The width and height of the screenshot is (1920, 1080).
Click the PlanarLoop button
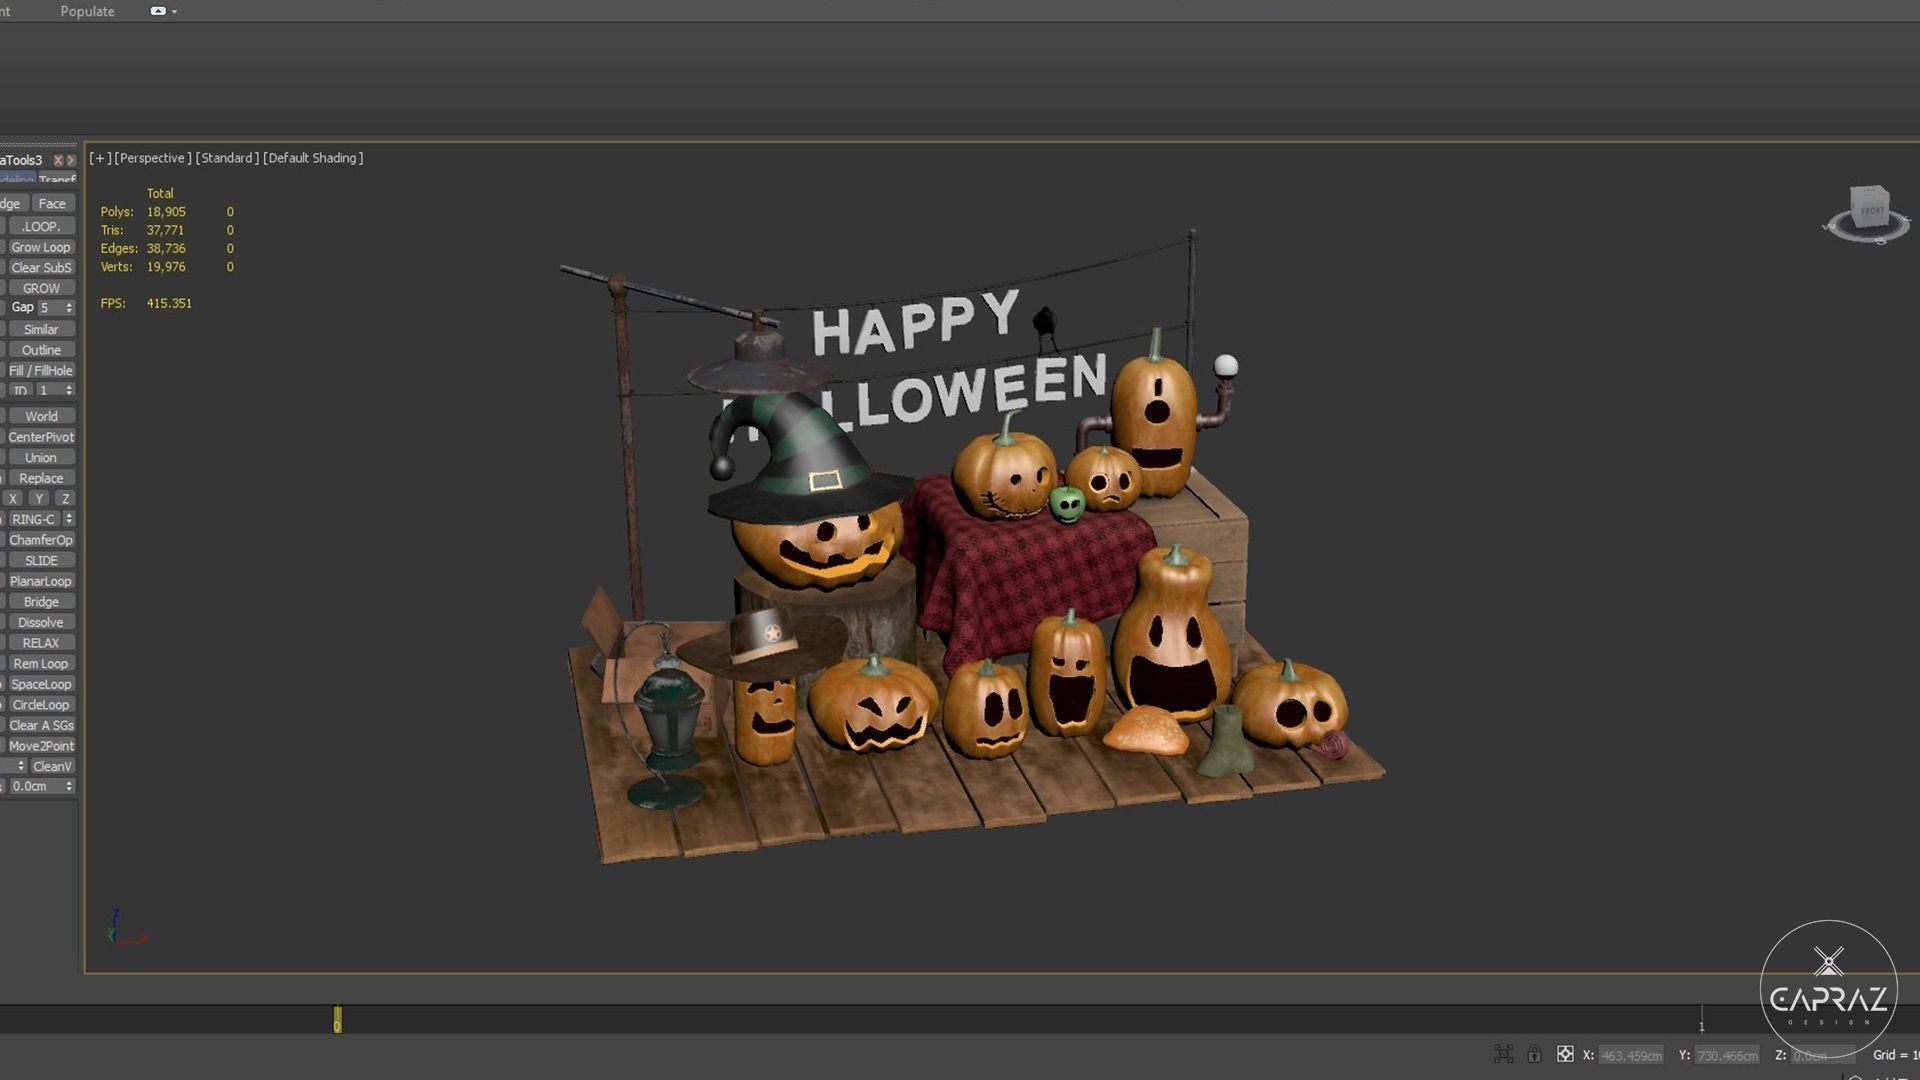[x=41, y=581]
